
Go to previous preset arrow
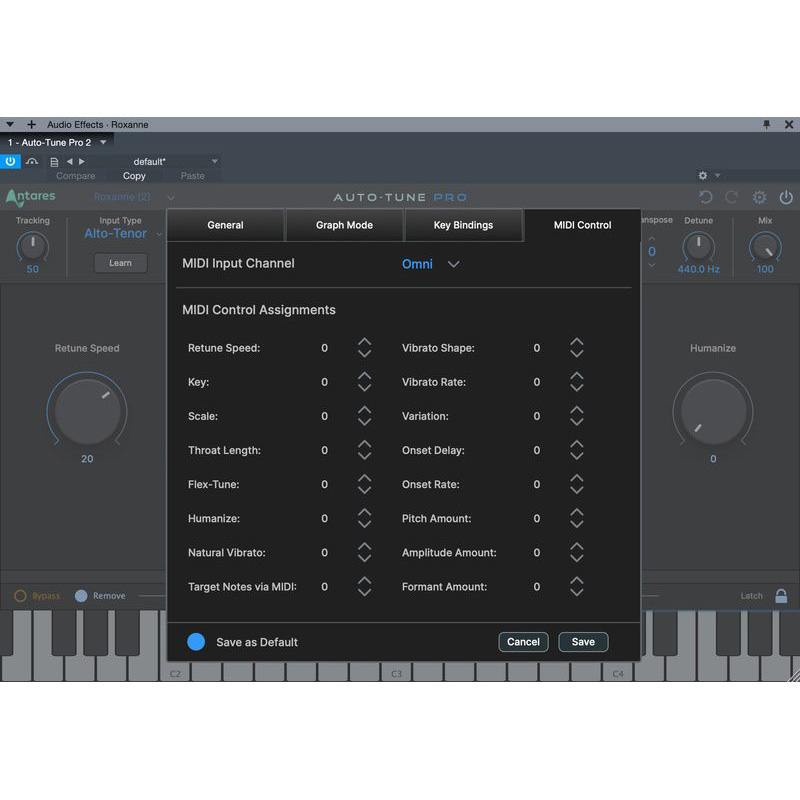[x=69, y=161]
